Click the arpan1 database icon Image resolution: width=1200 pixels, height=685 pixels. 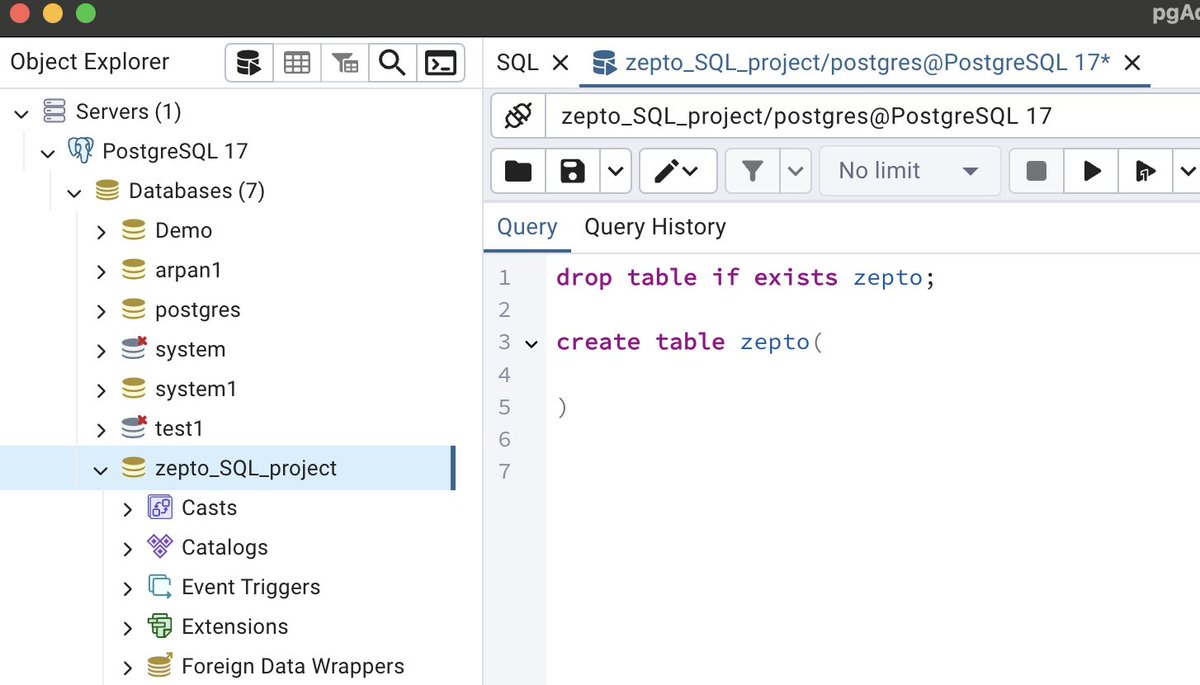pyautogui.click(x=134, y=270)
